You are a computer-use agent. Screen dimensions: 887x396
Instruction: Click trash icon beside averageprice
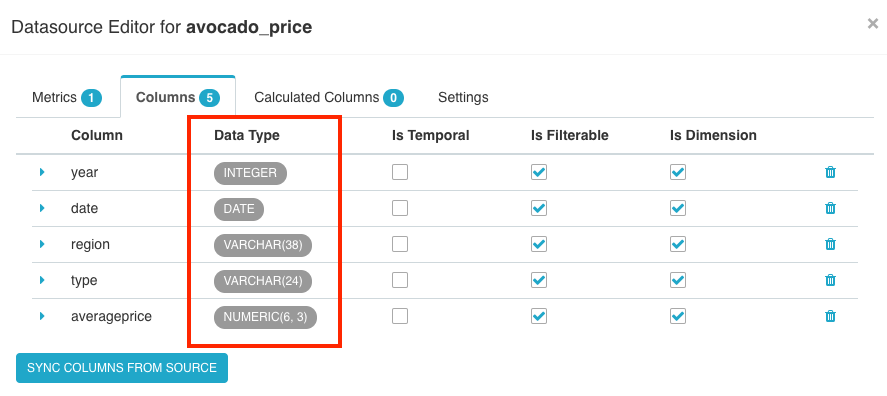tap(830, 316)
